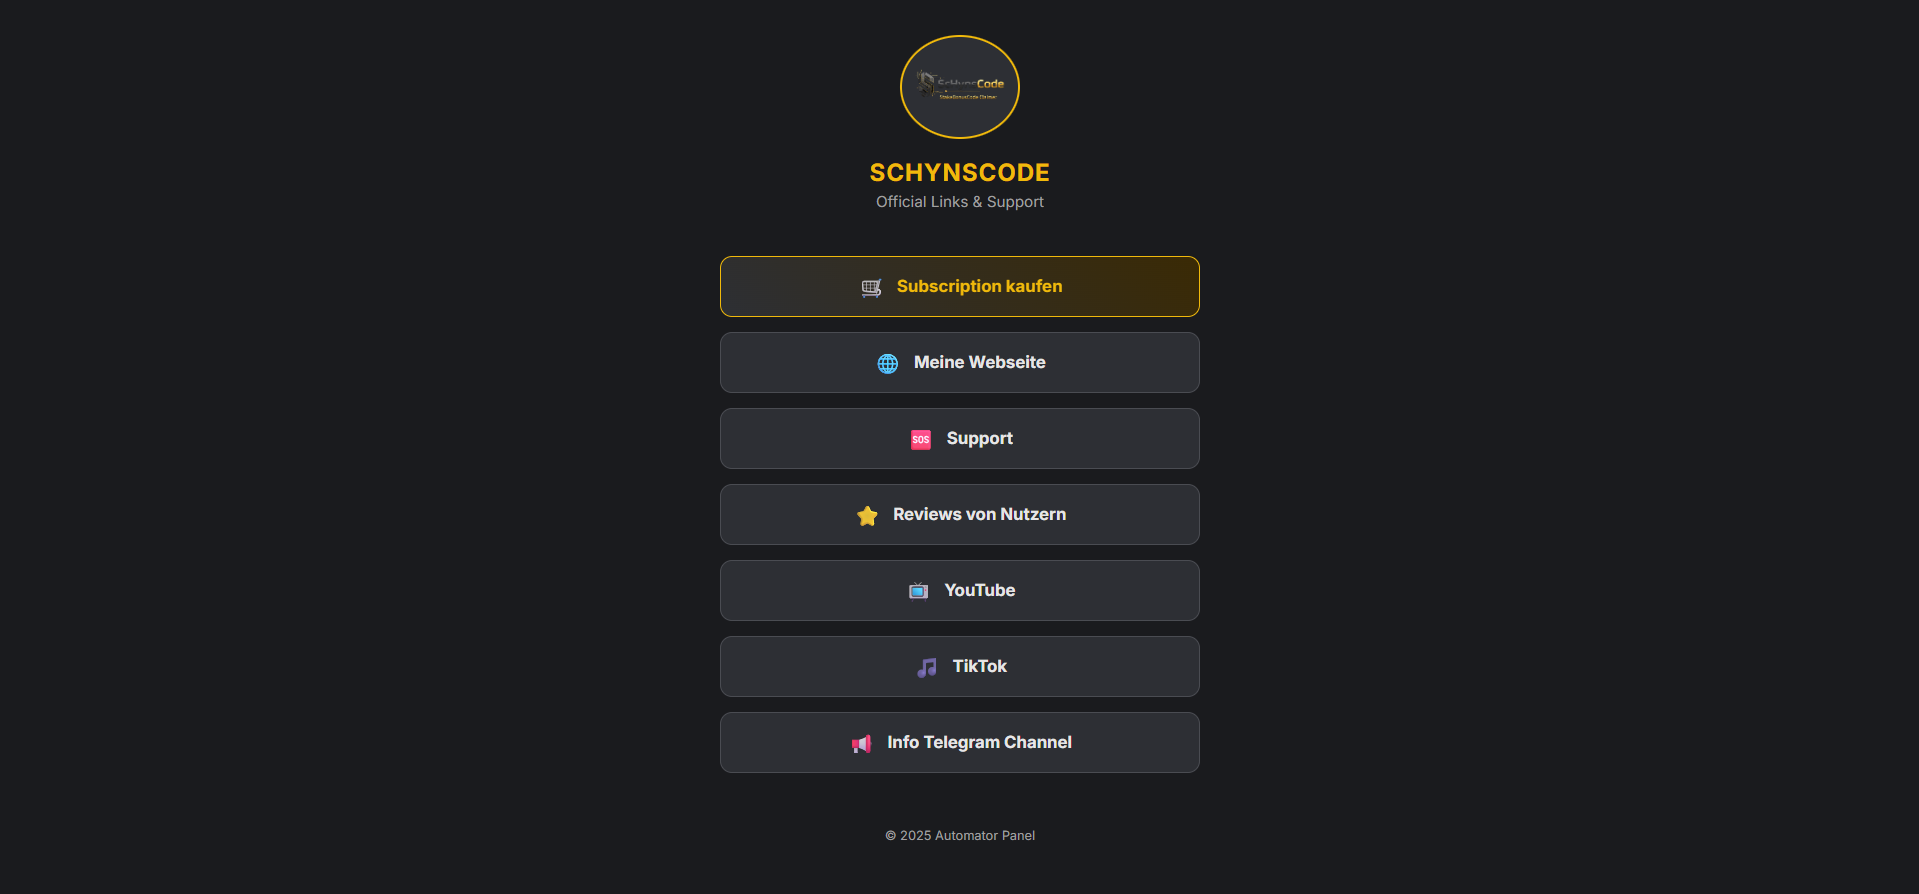Image resolution: width=1919 pixels, height=894 pixels.
Task: Click the TV icon on the YouTube button
Action: [x=917, y=591]
